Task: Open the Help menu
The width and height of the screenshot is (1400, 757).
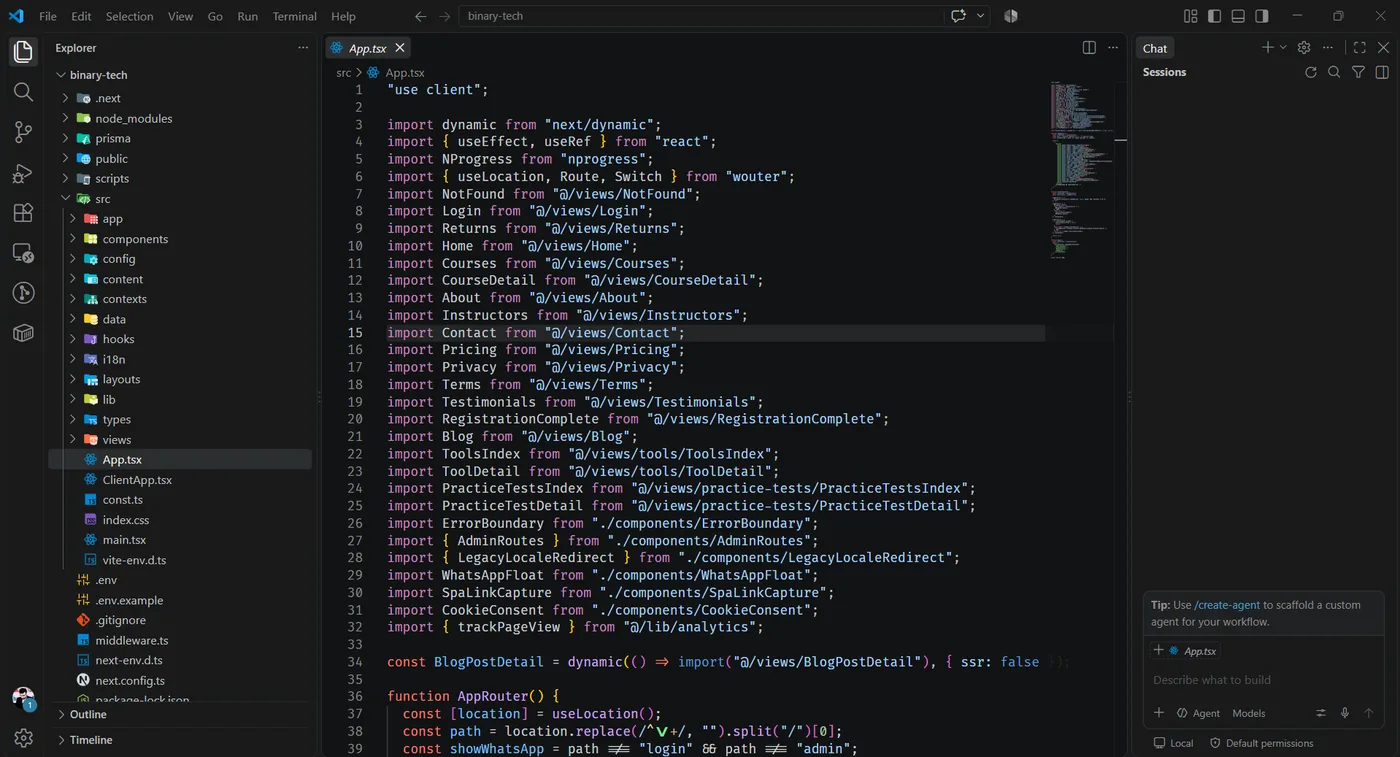Action: point(343,16)
